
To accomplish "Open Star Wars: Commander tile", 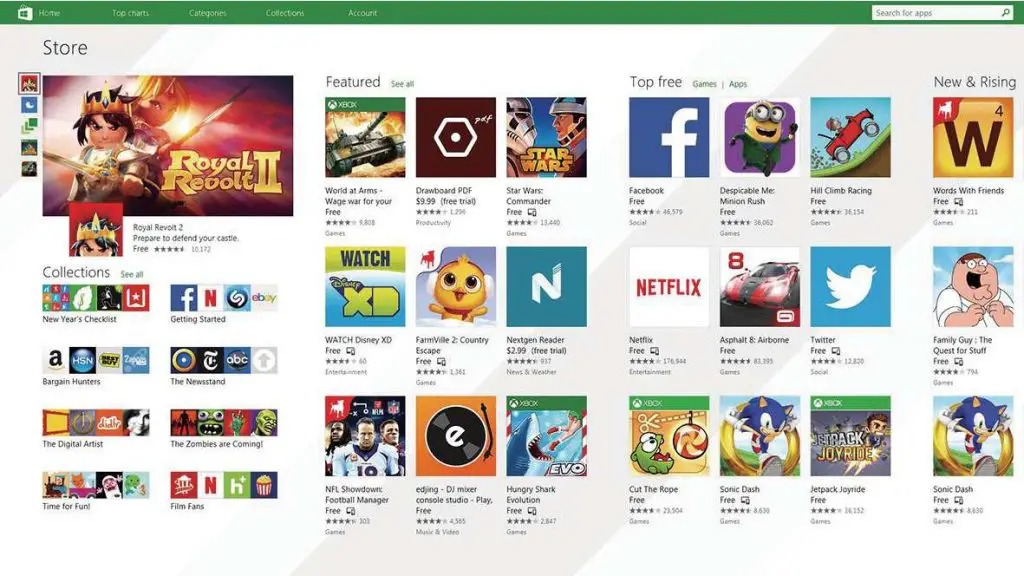I will pyautogui.click(x=546, y=137).
